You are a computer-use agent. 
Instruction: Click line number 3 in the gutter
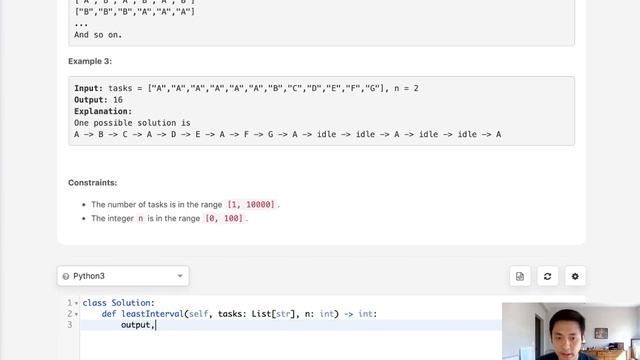pyautogui.click(x=70, y=325)
